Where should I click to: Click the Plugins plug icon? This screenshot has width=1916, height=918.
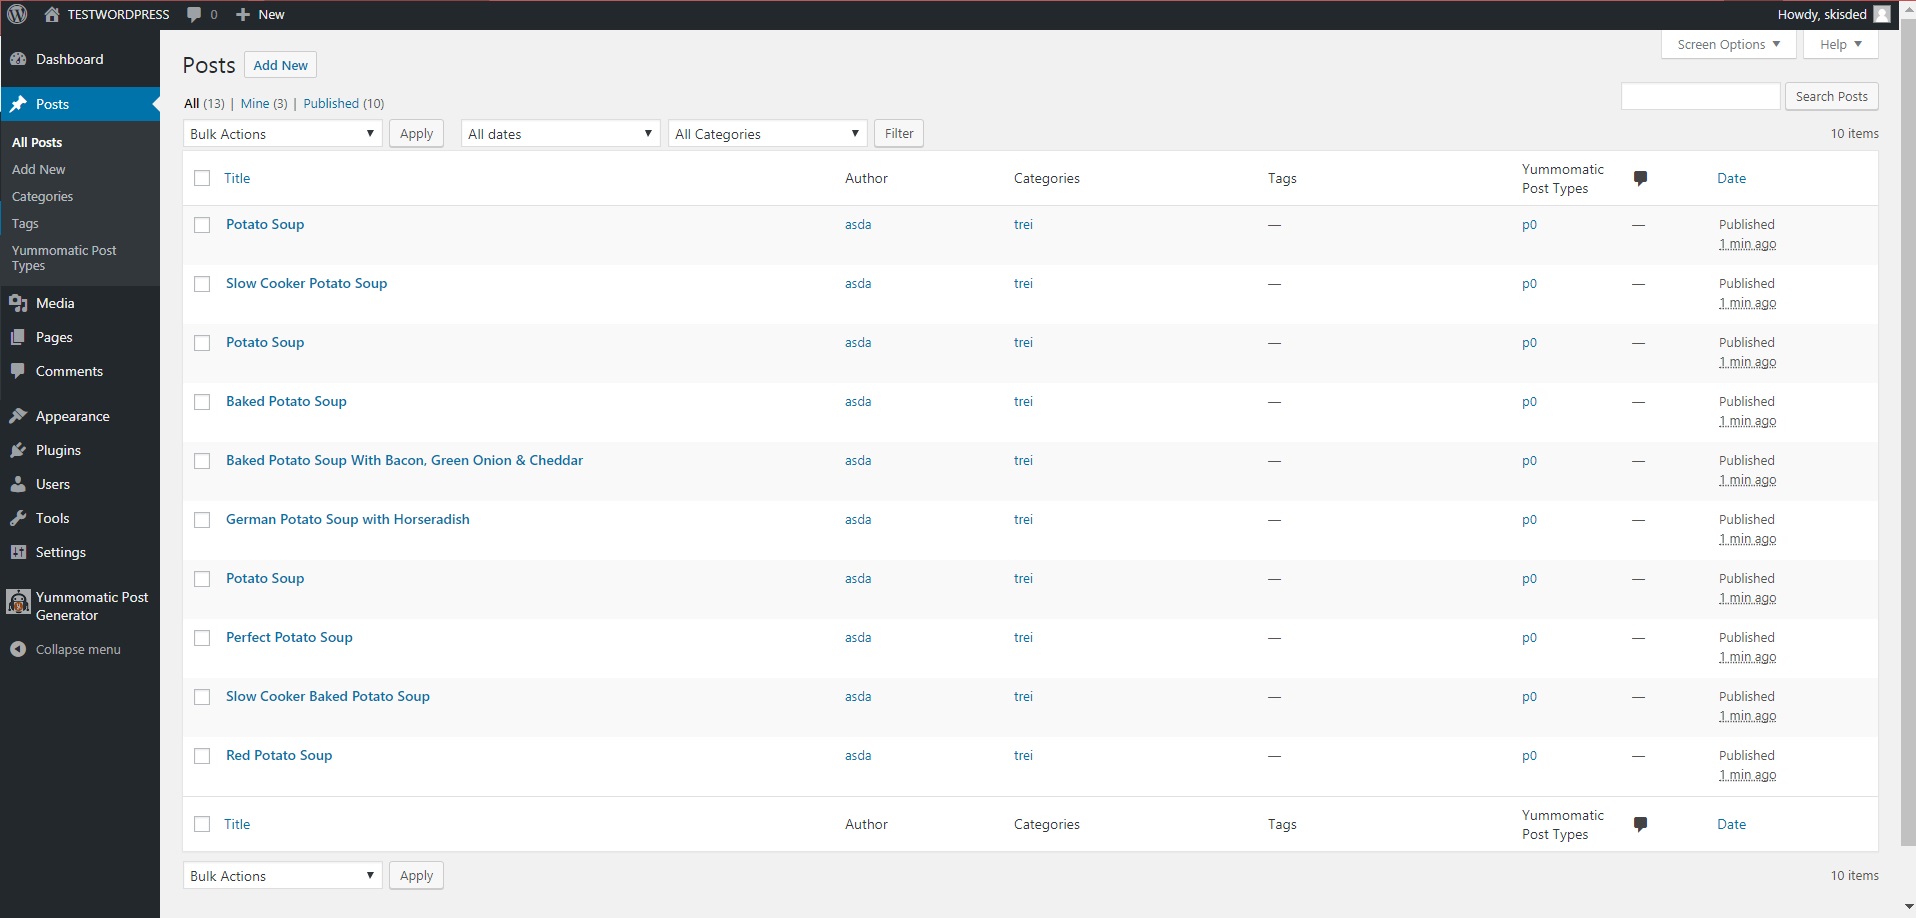click(x=18, y=450)
